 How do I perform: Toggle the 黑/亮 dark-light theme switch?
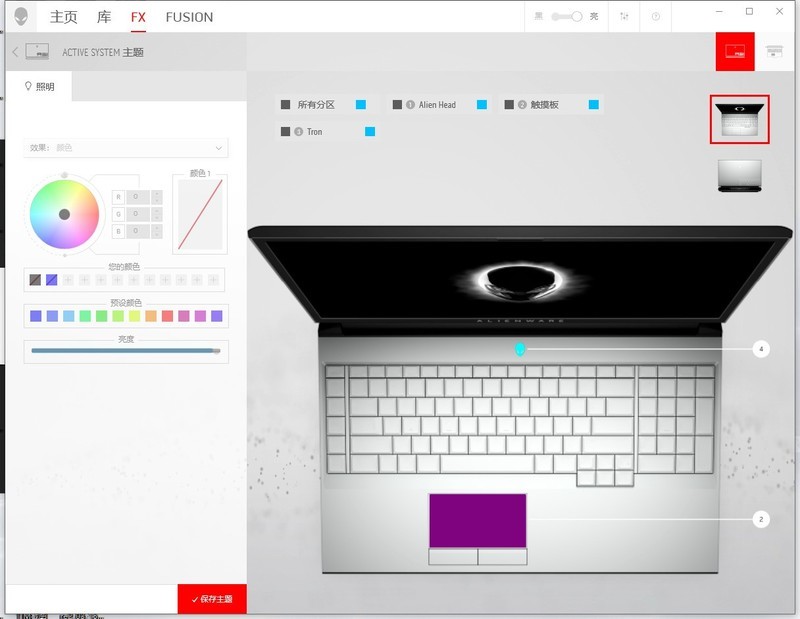[x=567, y=16]
